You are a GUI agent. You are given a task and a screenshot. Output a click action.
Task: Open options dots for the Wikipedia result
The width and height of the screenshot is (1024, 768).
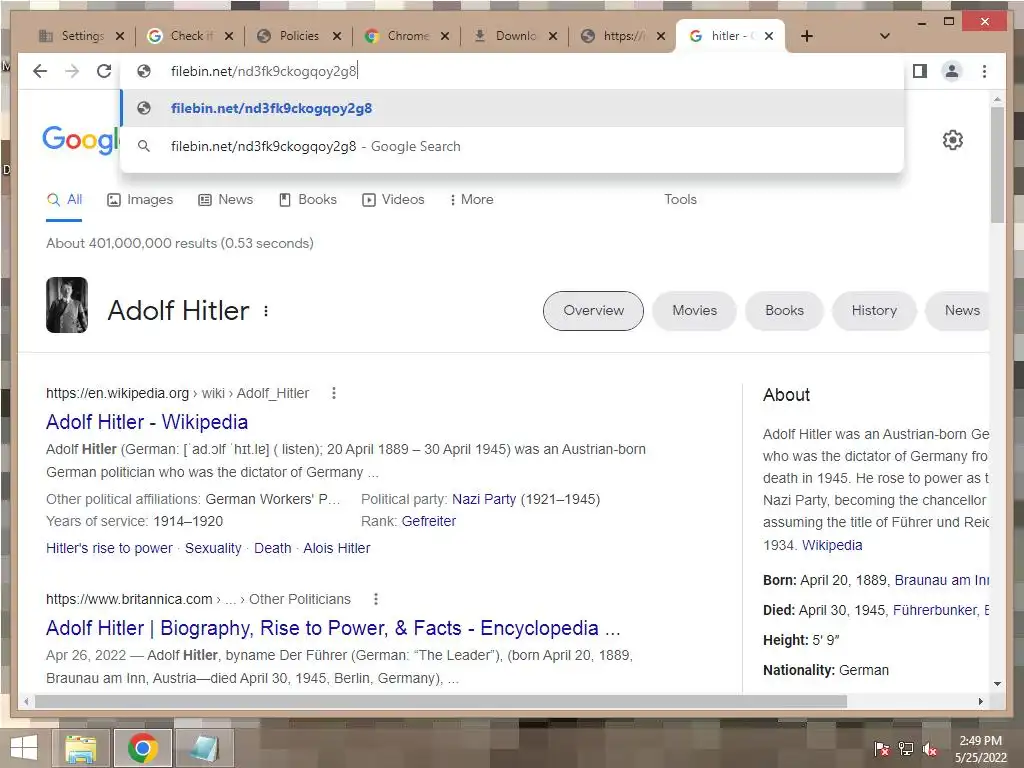[334, 393]
